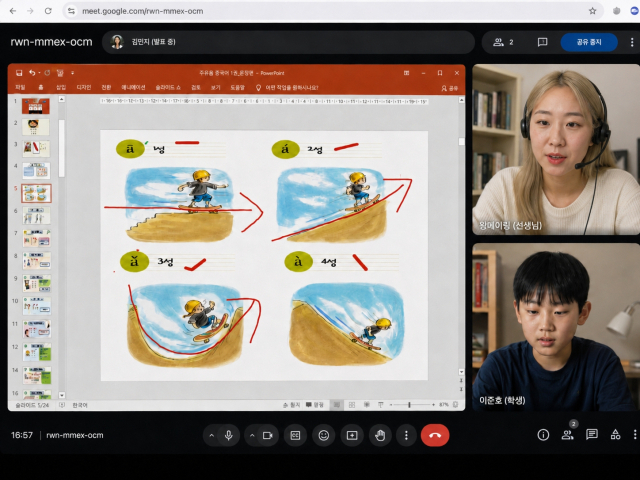Click thumbnail panel scroll up arrow
The width and height of the screenshot is (640, 480).
[62, 99]
